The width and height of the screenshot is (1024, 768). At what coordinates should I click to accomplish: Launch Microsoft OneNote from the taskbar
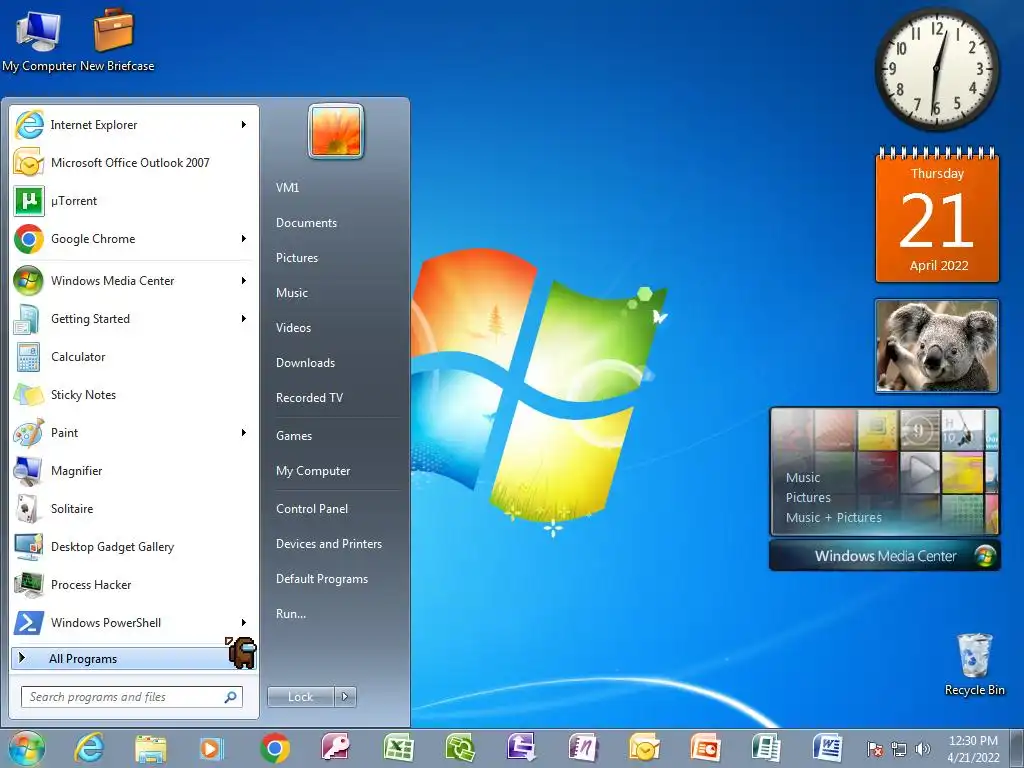pos(583,748)
